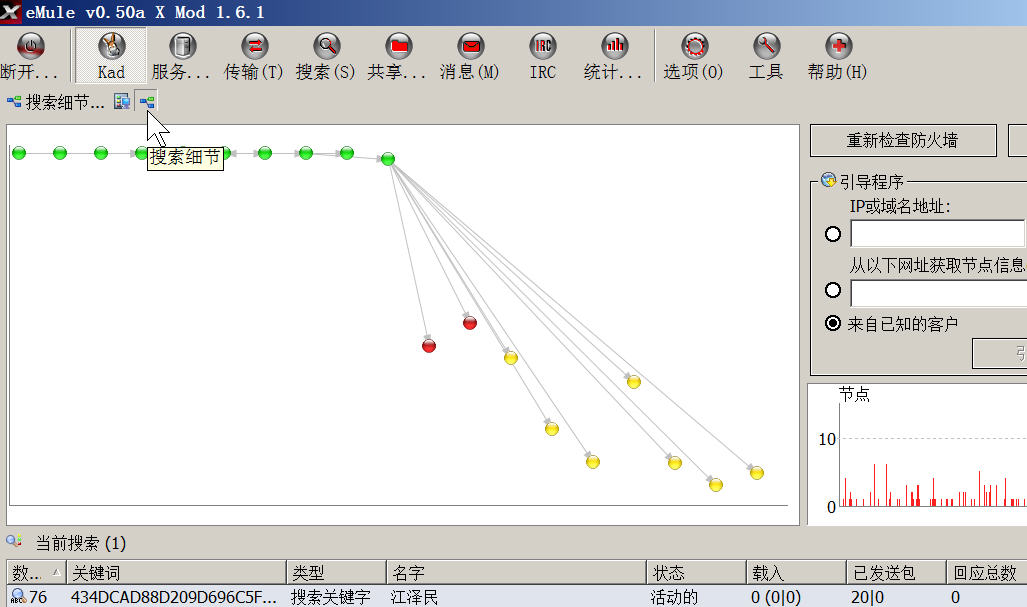
Task: Click the partially visible bootstrap button
Action: tap(1000, 354)
